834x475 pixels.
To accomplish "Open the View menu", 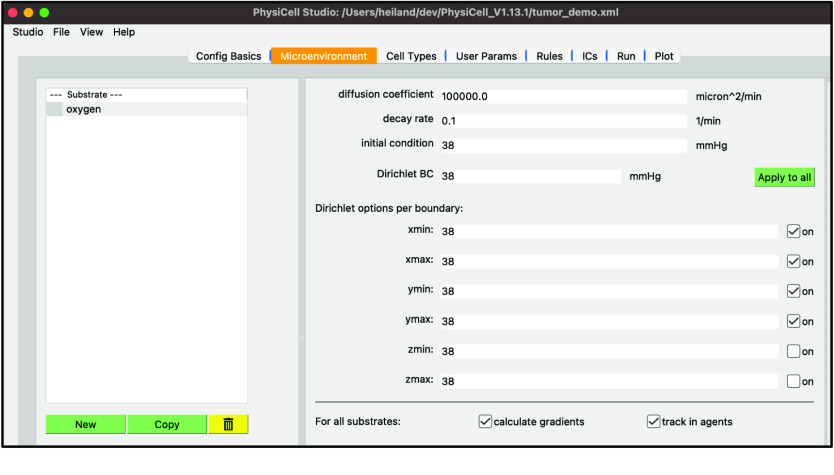I will click(91, 32).
